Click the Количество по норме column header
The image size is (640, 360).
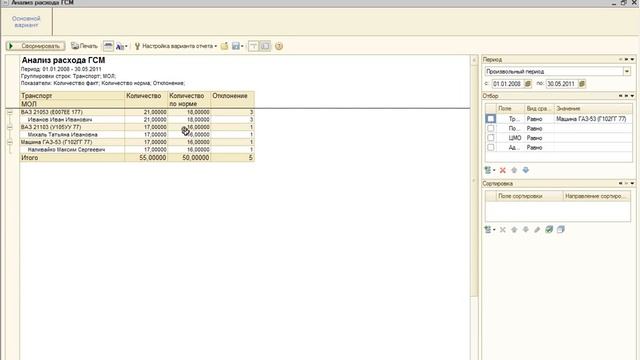189,100
